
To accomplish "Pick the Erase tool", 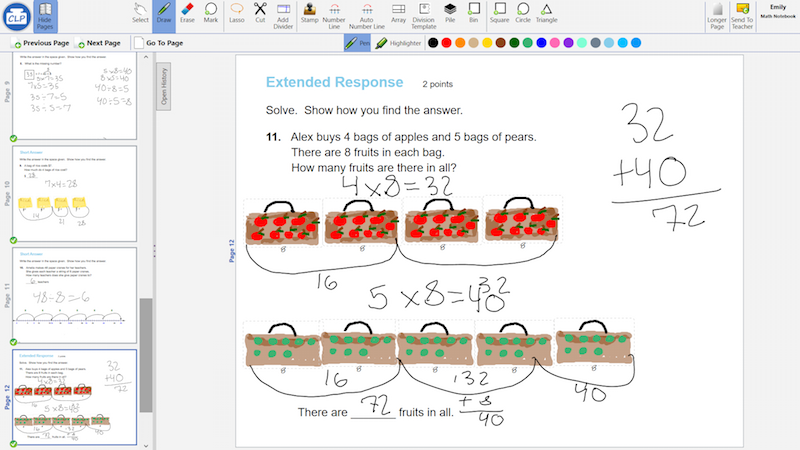I will click(187, 13).
